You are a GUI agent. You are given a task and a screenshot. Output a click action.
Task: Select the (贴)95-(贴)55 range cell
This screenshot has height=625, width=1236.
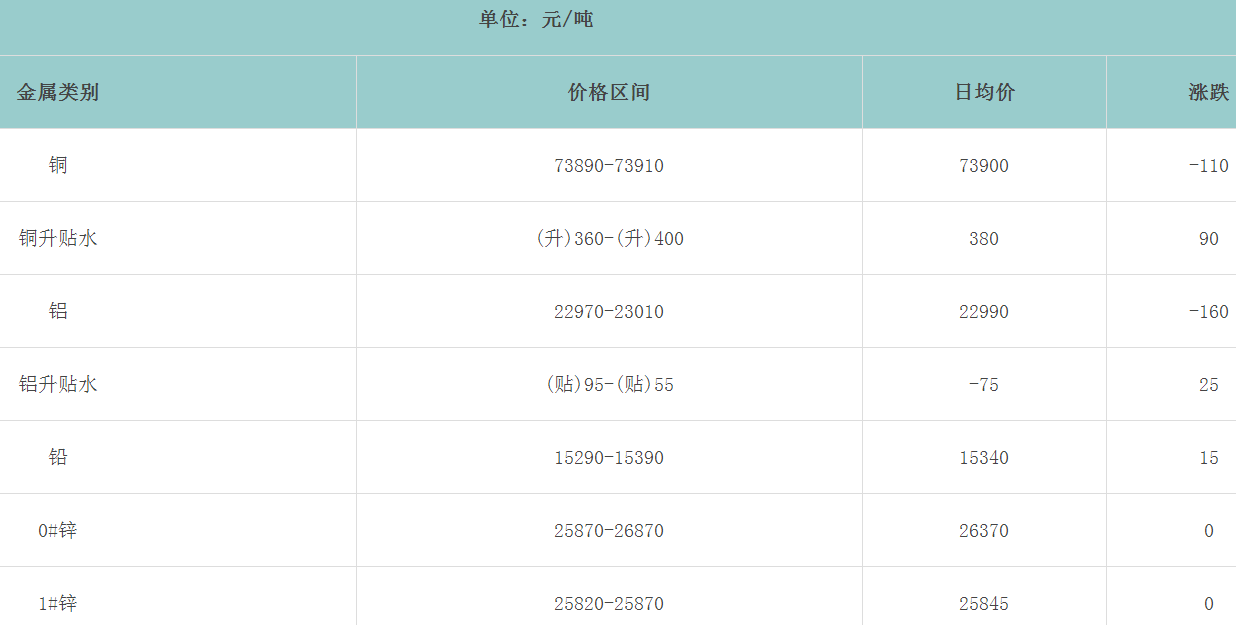[x=609, y=385]
